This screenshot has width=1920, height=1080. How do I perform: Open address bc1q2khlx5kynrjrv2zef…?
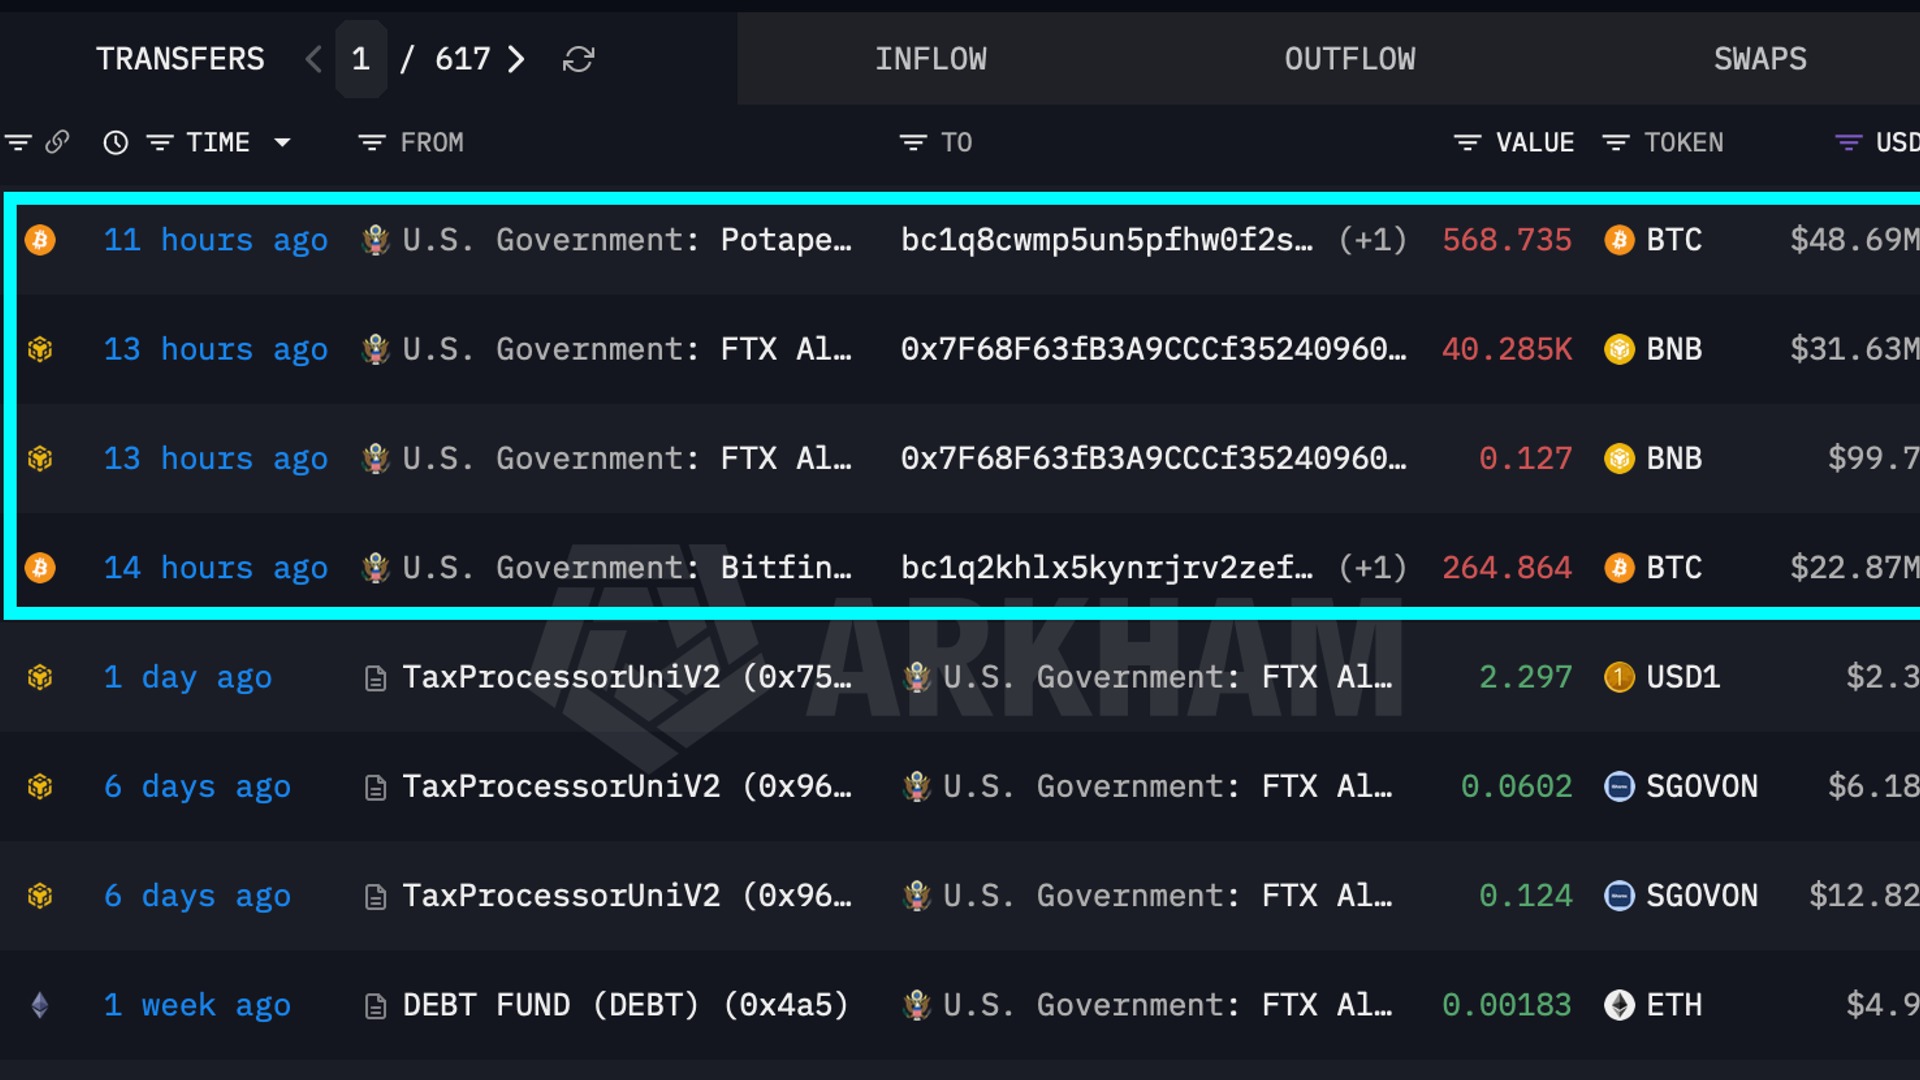pos(1107,568)
